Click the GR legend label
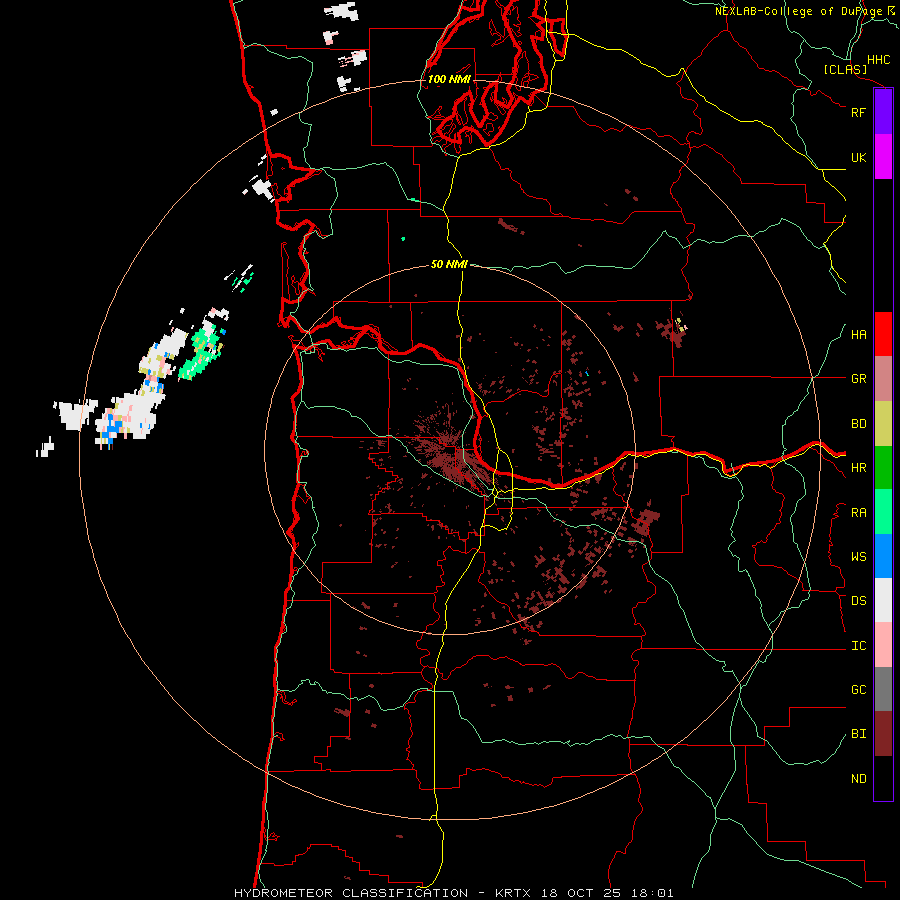Viewport: 900px width, 900px height. click(x=859, y=379)
